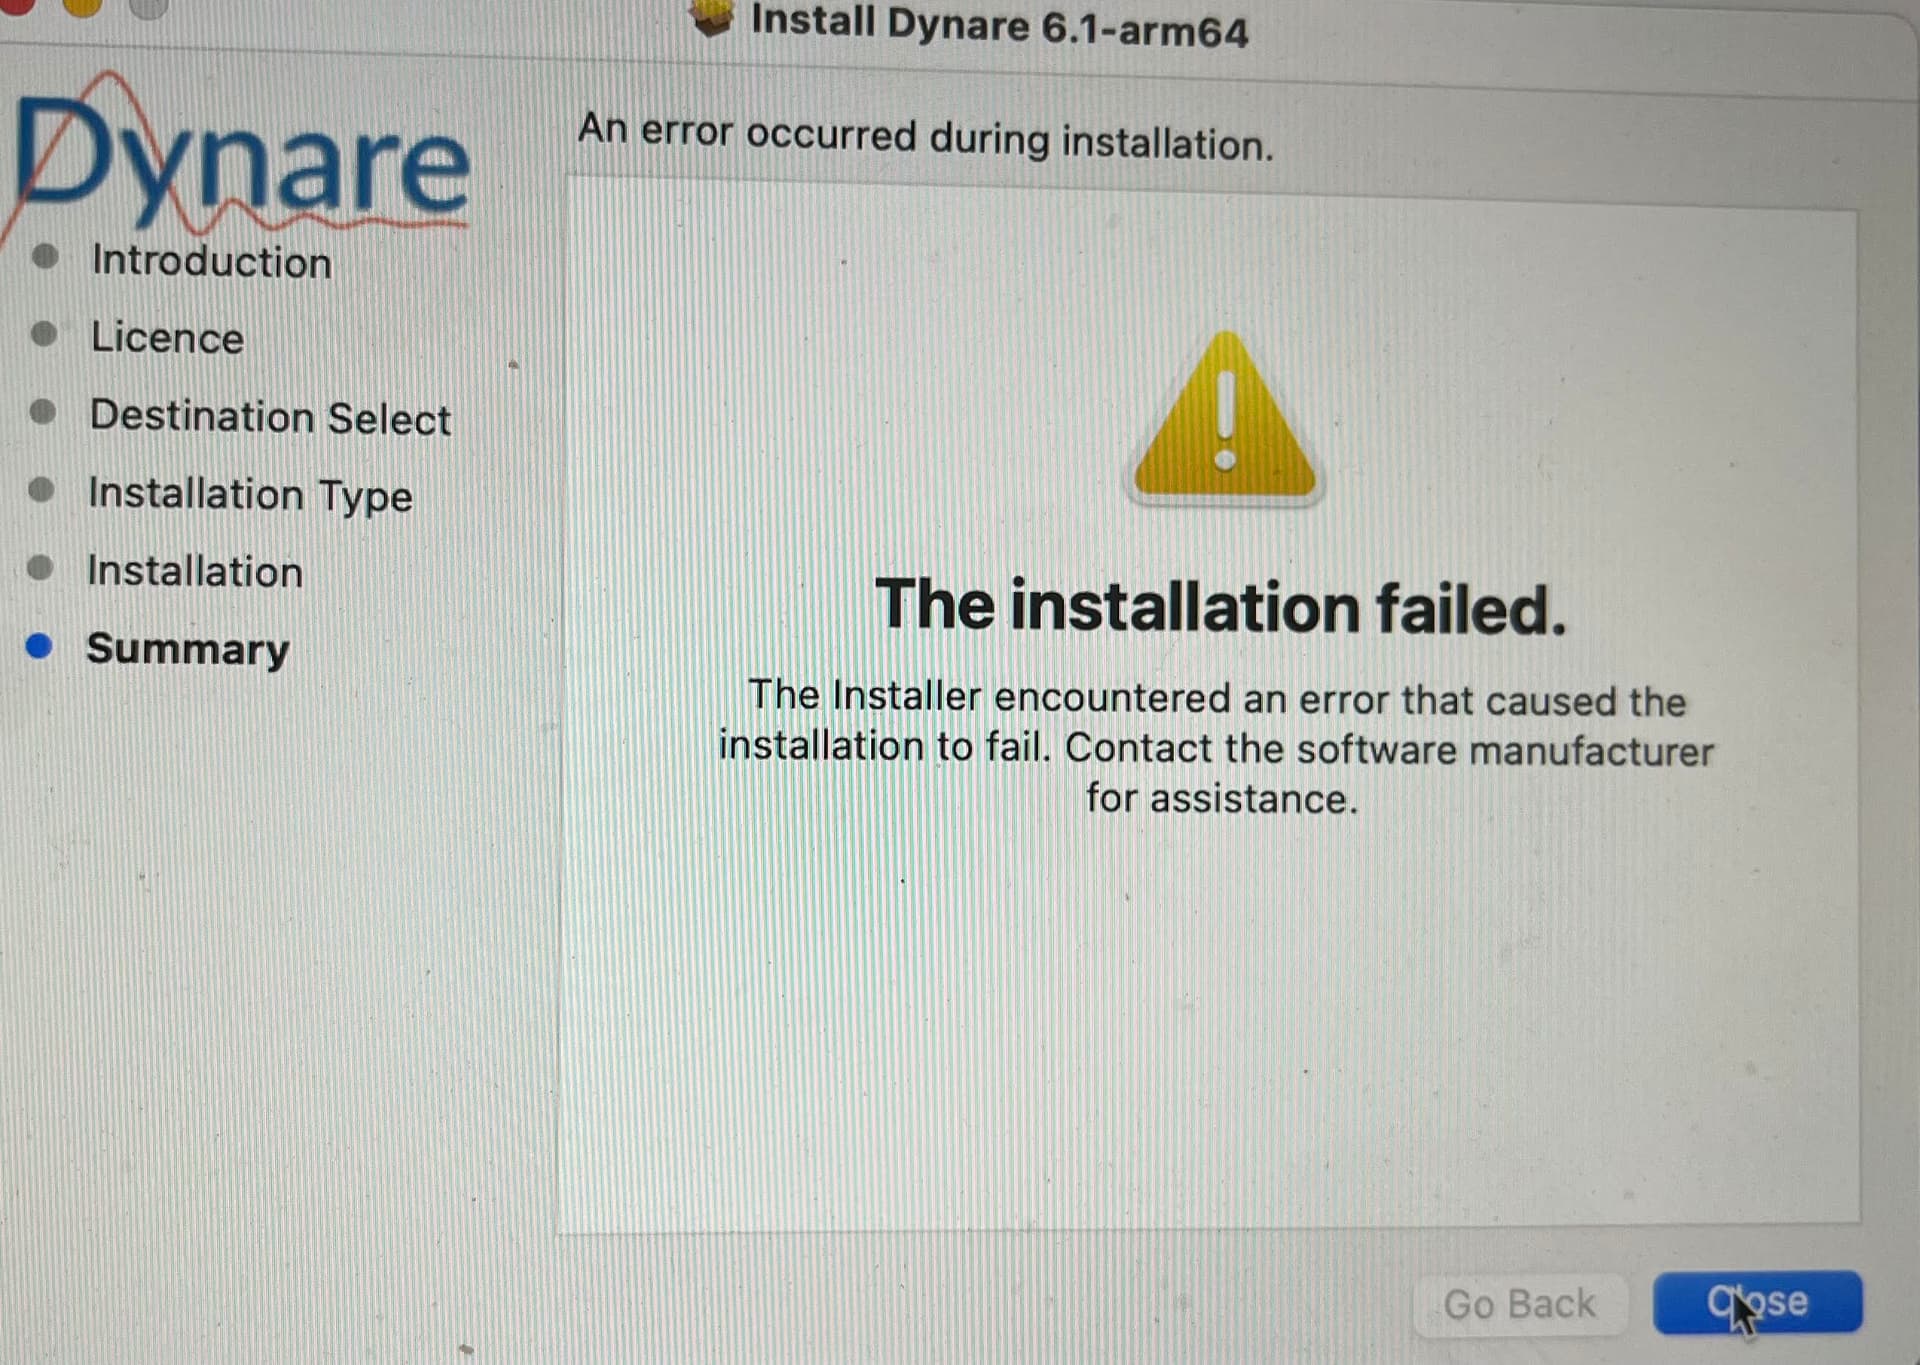The height and width of the screenshot is (1365, 1920).
Task: Click the bullet beside Installation Type
Action: [41, 489]
